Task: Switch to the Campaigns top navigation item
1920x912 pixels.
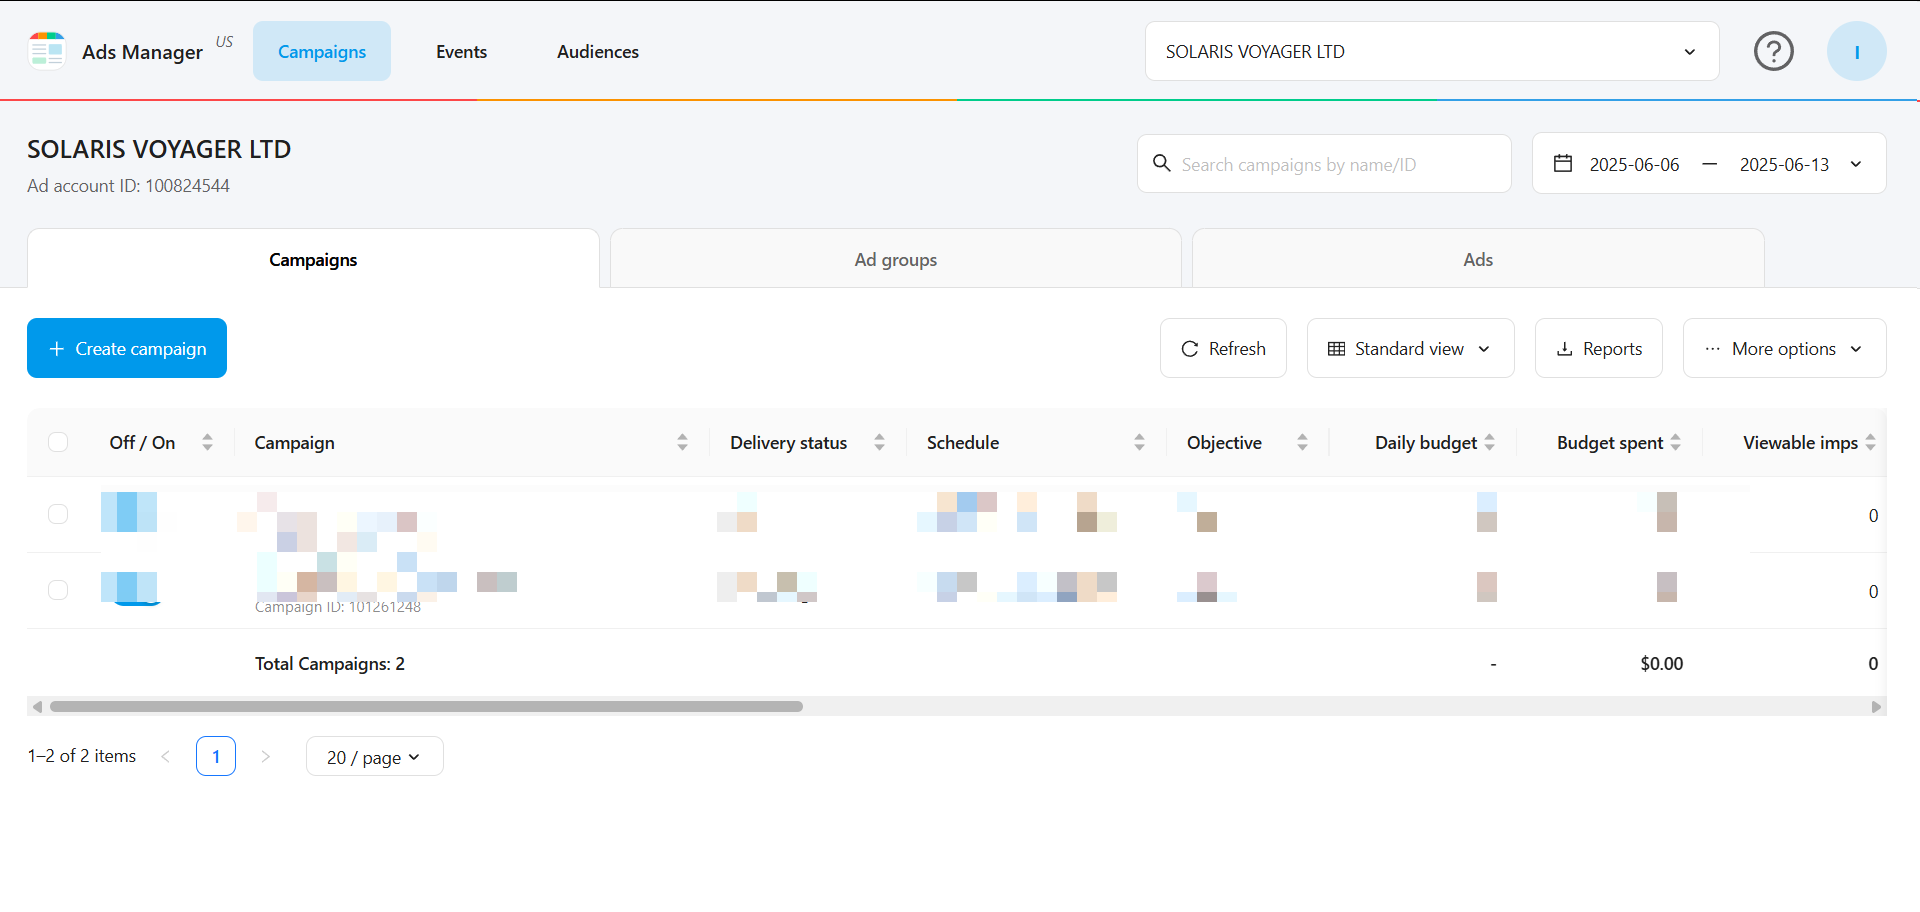Action: point(322,51)
